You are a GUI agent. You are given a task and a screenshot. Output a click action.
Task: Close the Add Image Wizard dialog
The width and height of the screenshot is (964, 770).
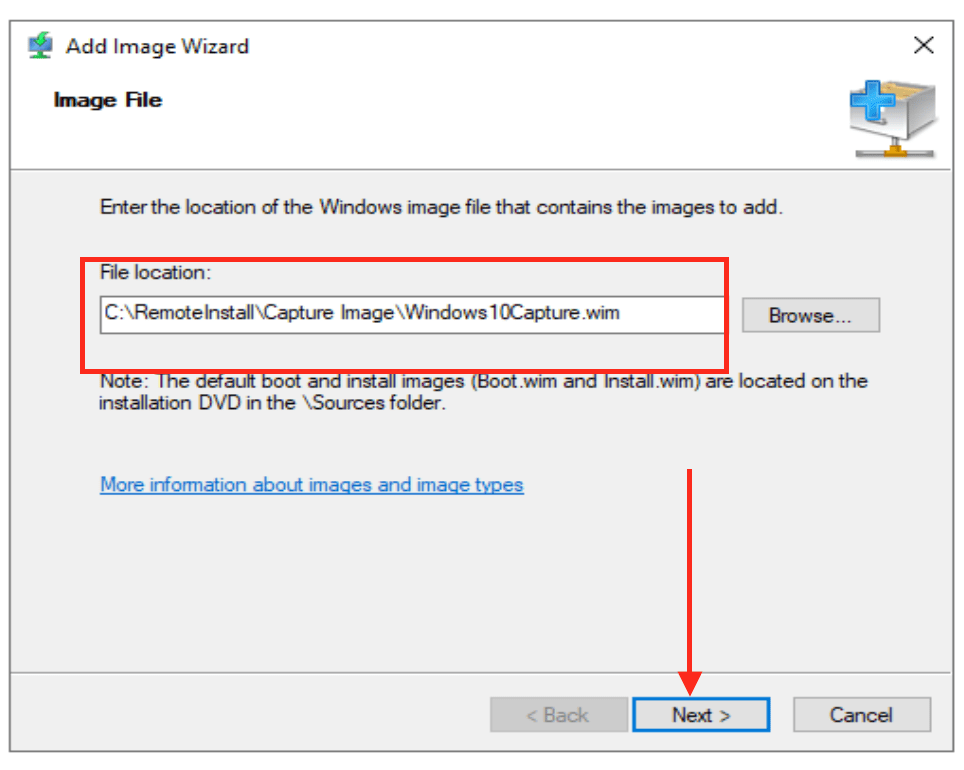click(923, 46)
